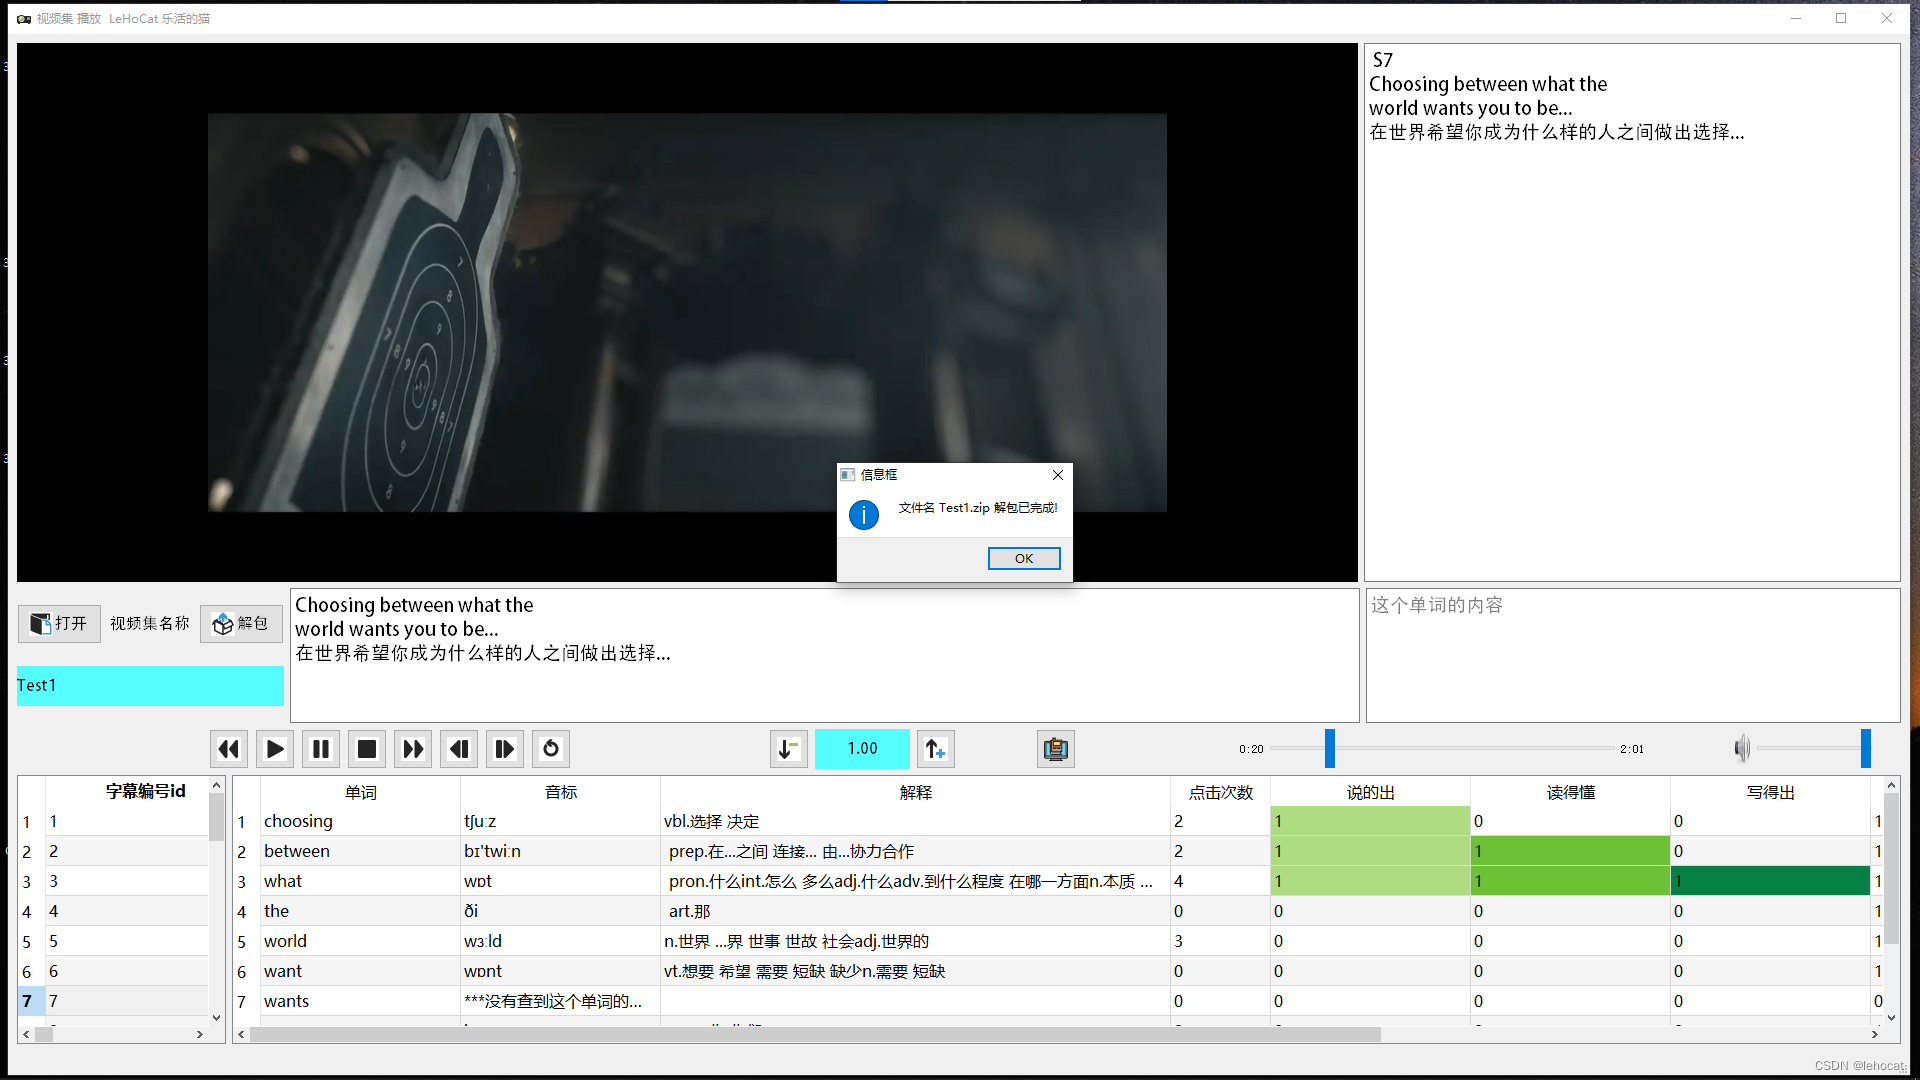Click the replay loop icon
Screen dimensions: 1920x1080
tap(551, 749)
